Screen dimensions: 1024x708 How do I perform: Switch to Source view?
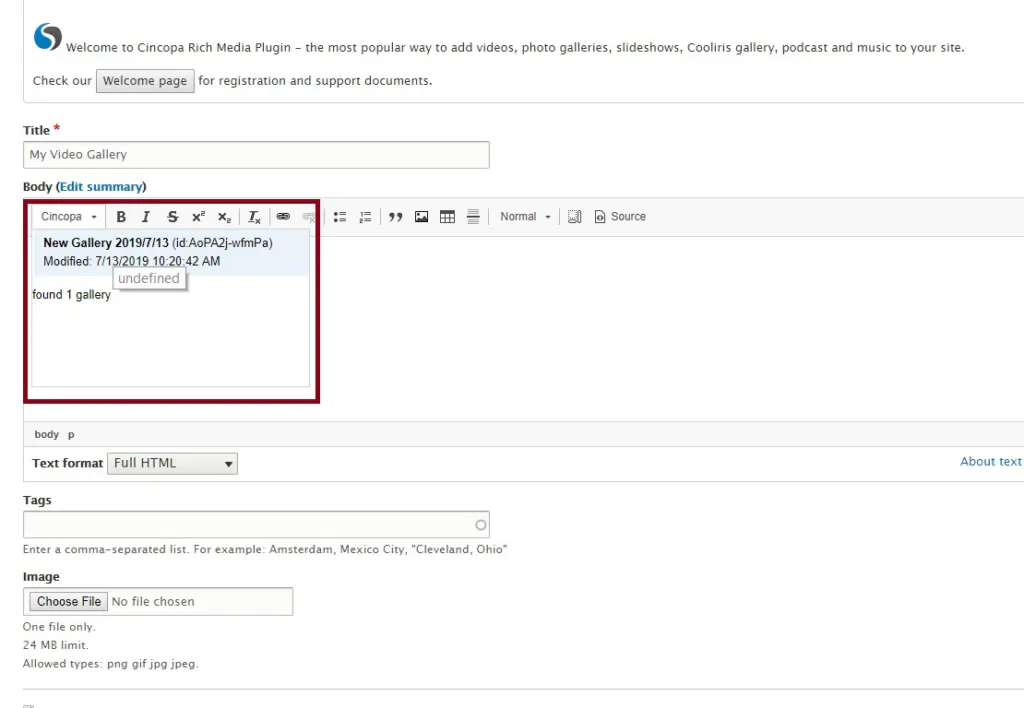pyautogui.click(x=620, y=217)
